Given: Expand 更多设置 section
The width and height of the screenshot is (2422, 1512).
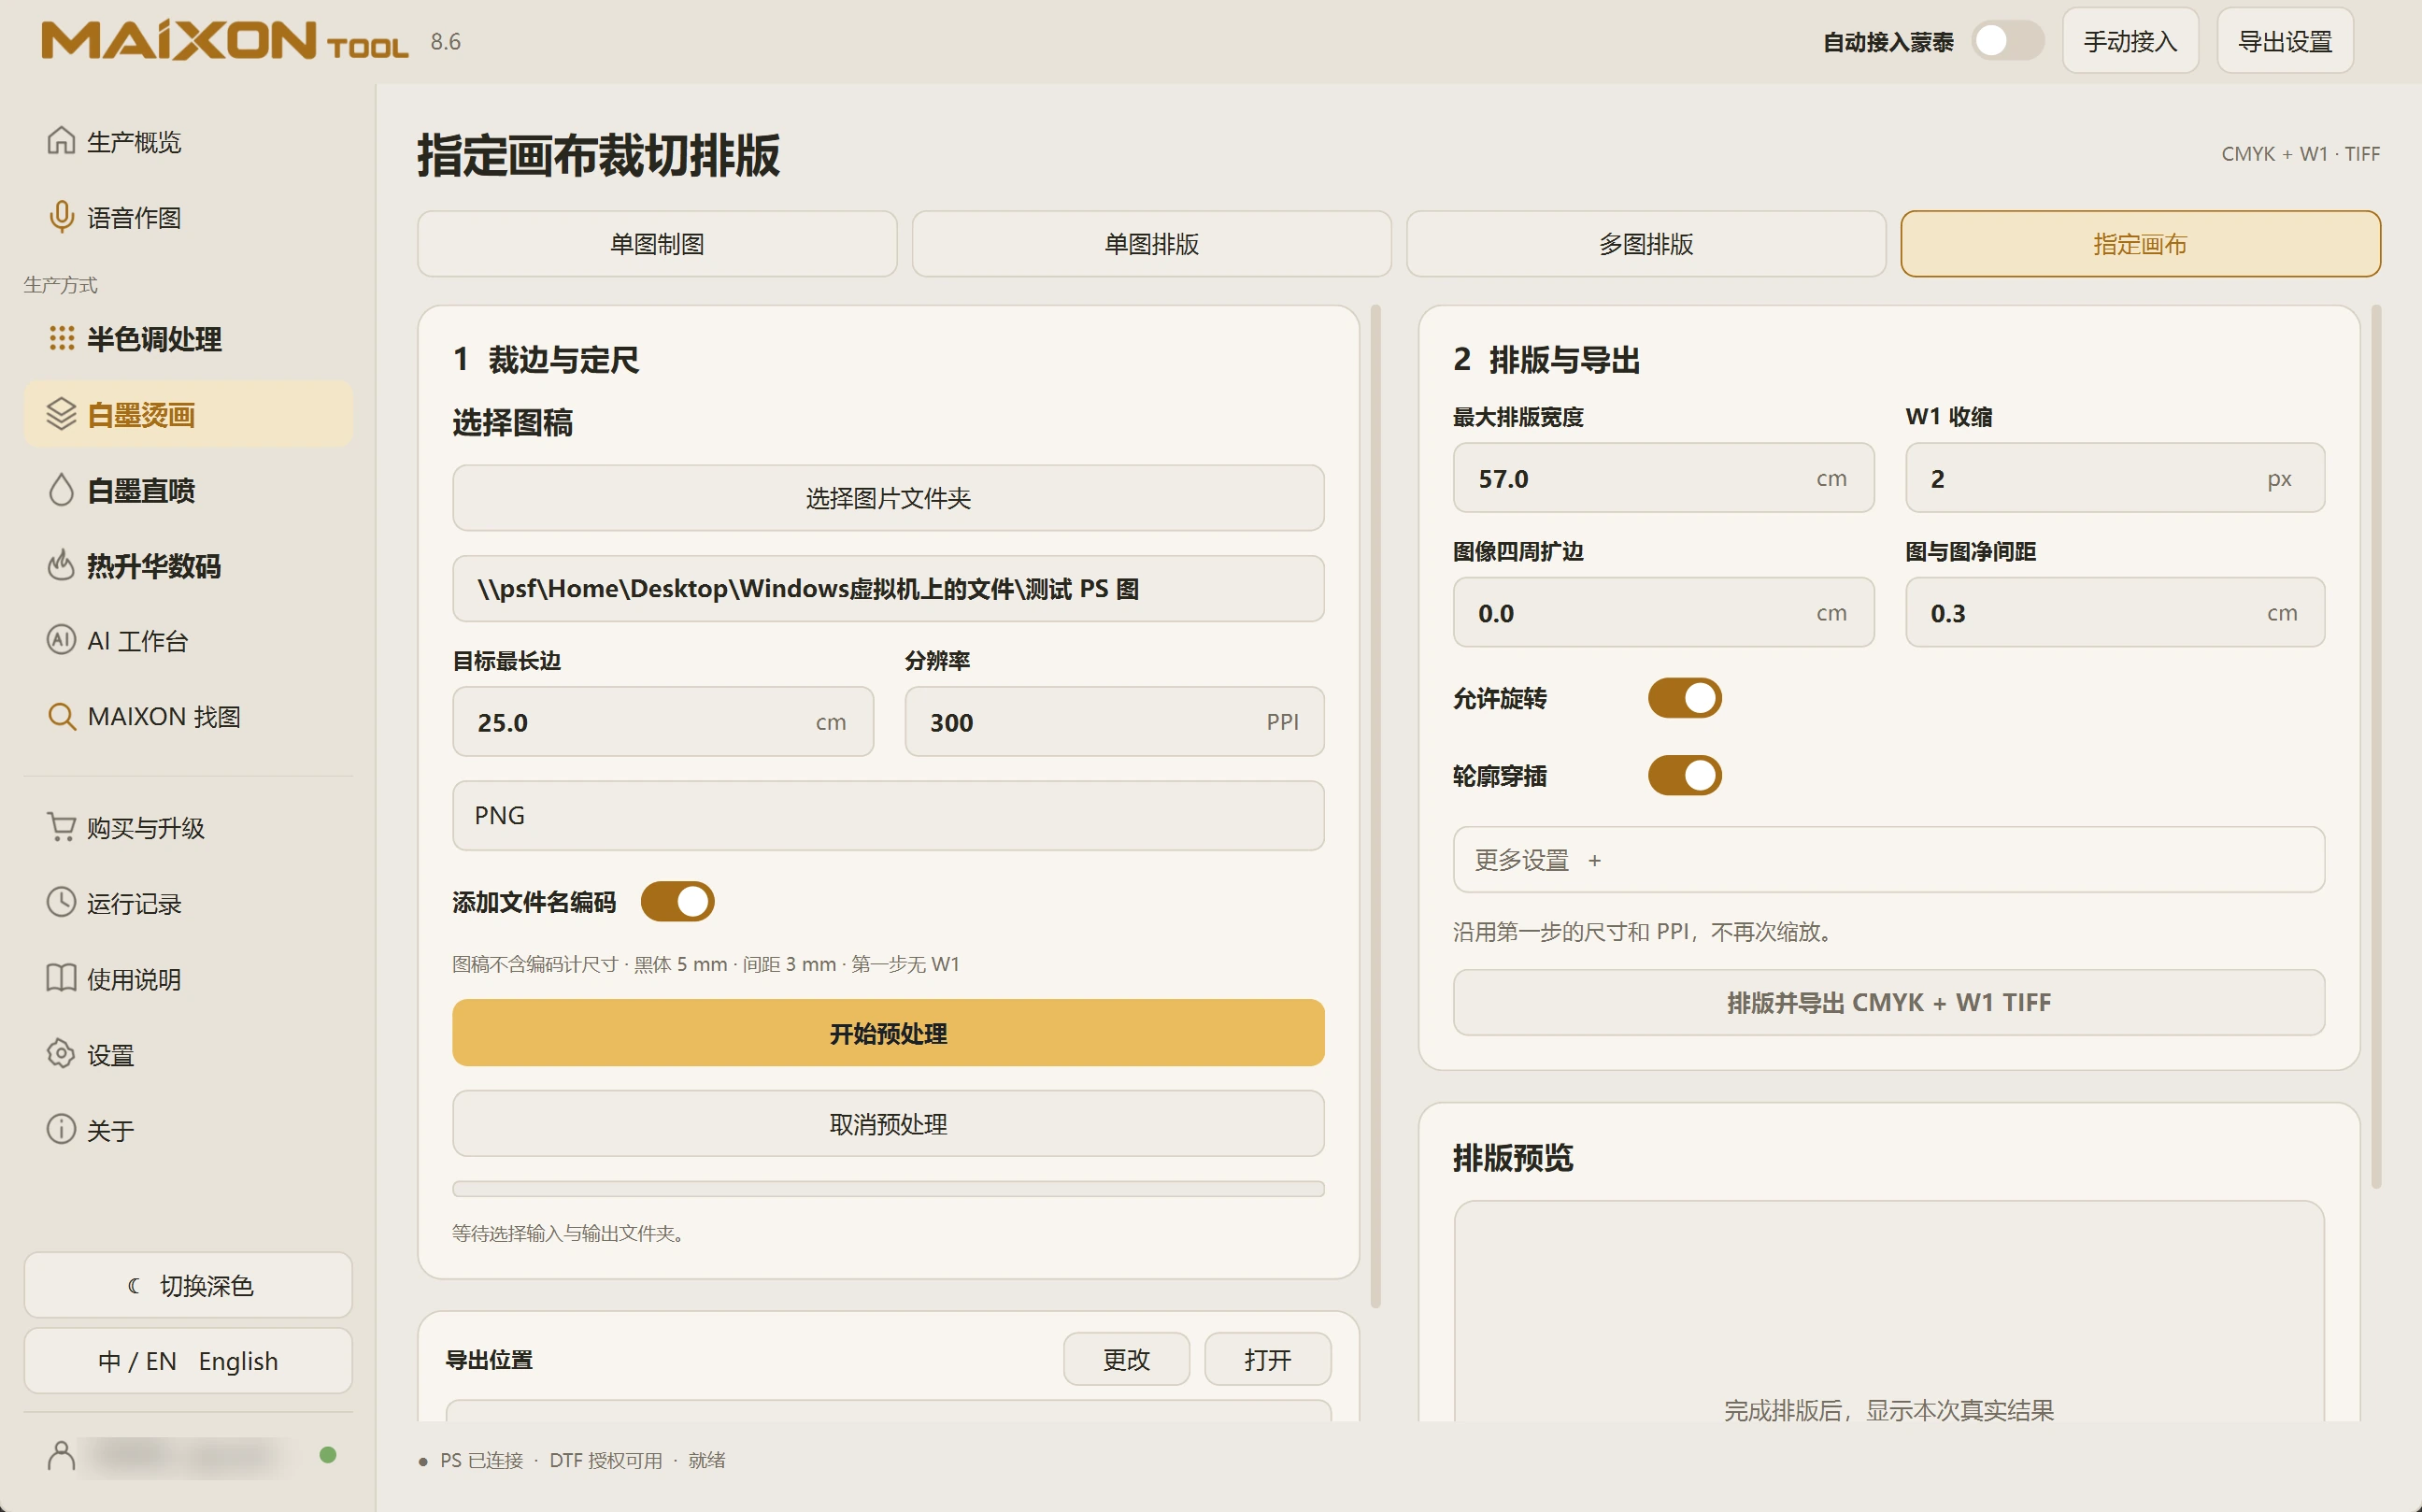Looking at the screenshot, I should (x=1888, y=859).
